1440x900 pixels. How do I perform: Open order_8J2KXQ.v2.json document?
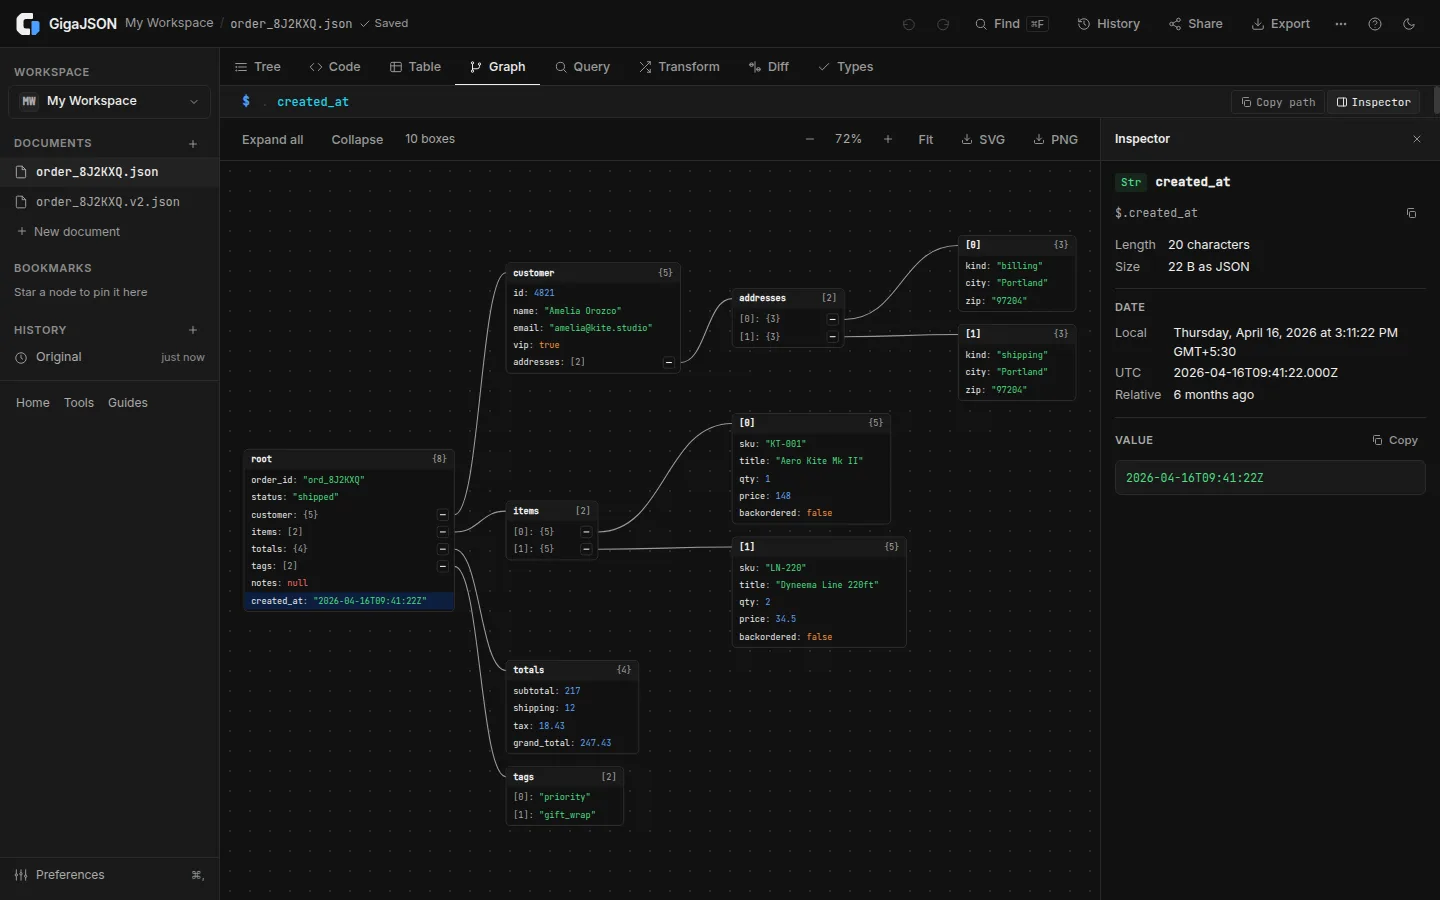pos(109,202)
